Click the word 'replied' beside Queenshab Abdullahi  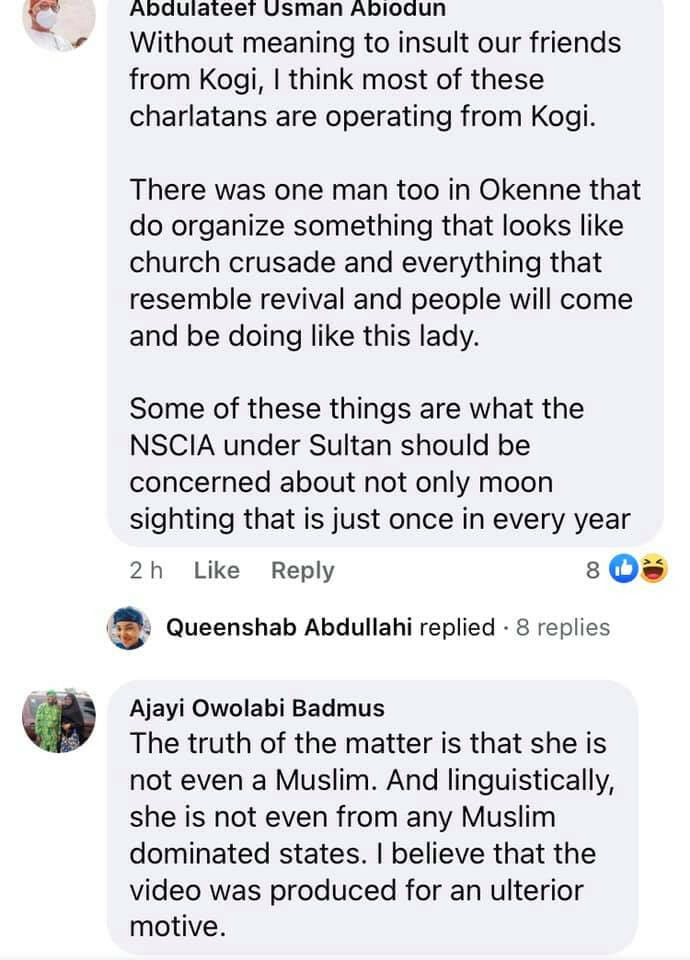click(x=457, y=627)
